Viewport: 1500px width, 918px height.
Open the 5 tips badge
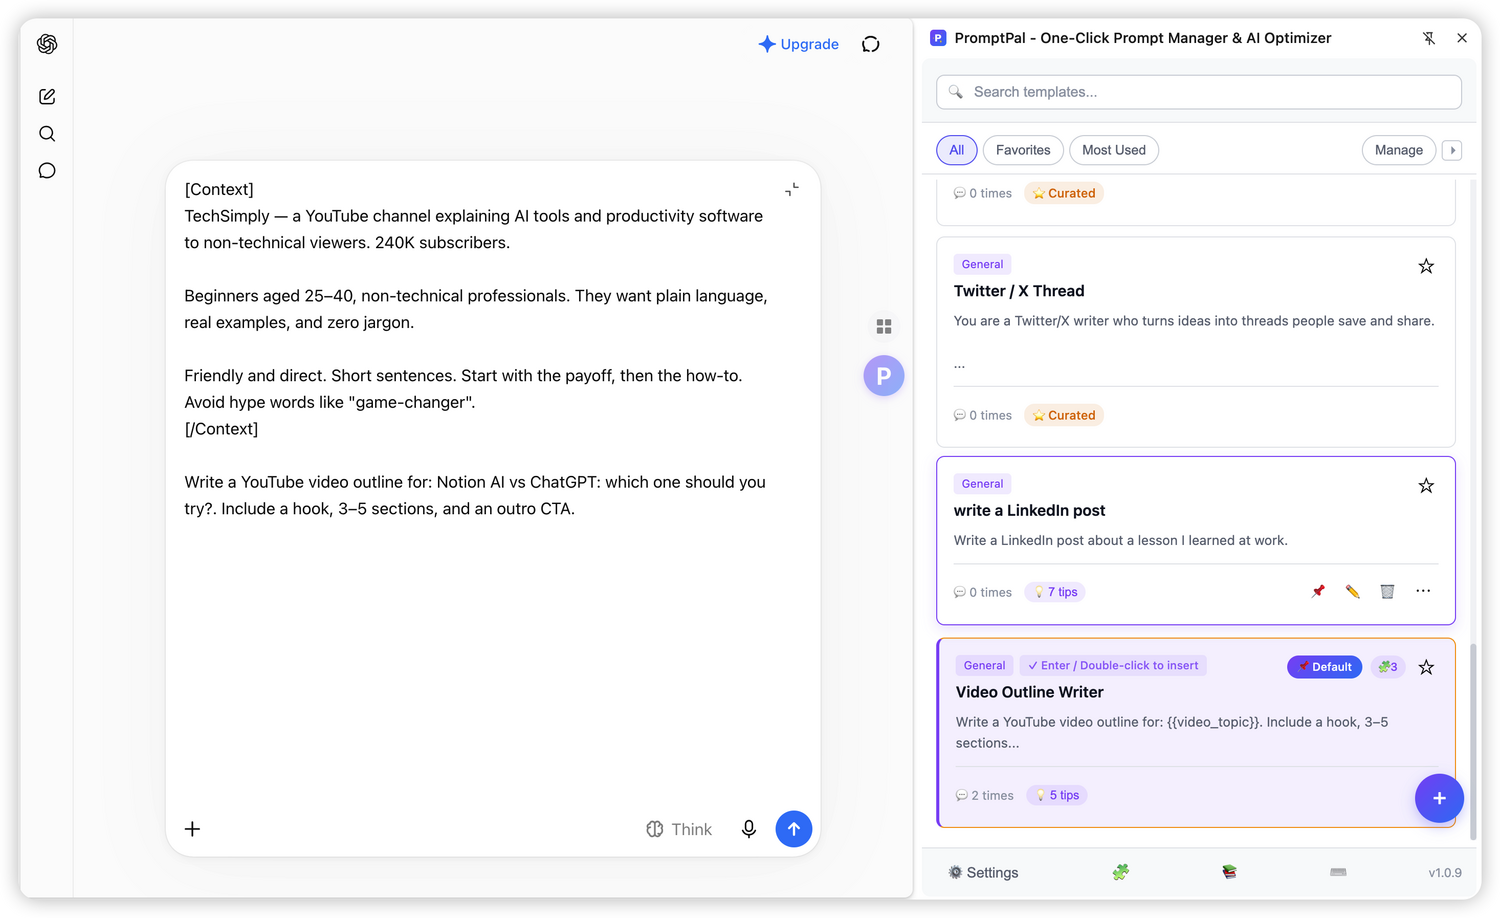tap(1057, 795)
